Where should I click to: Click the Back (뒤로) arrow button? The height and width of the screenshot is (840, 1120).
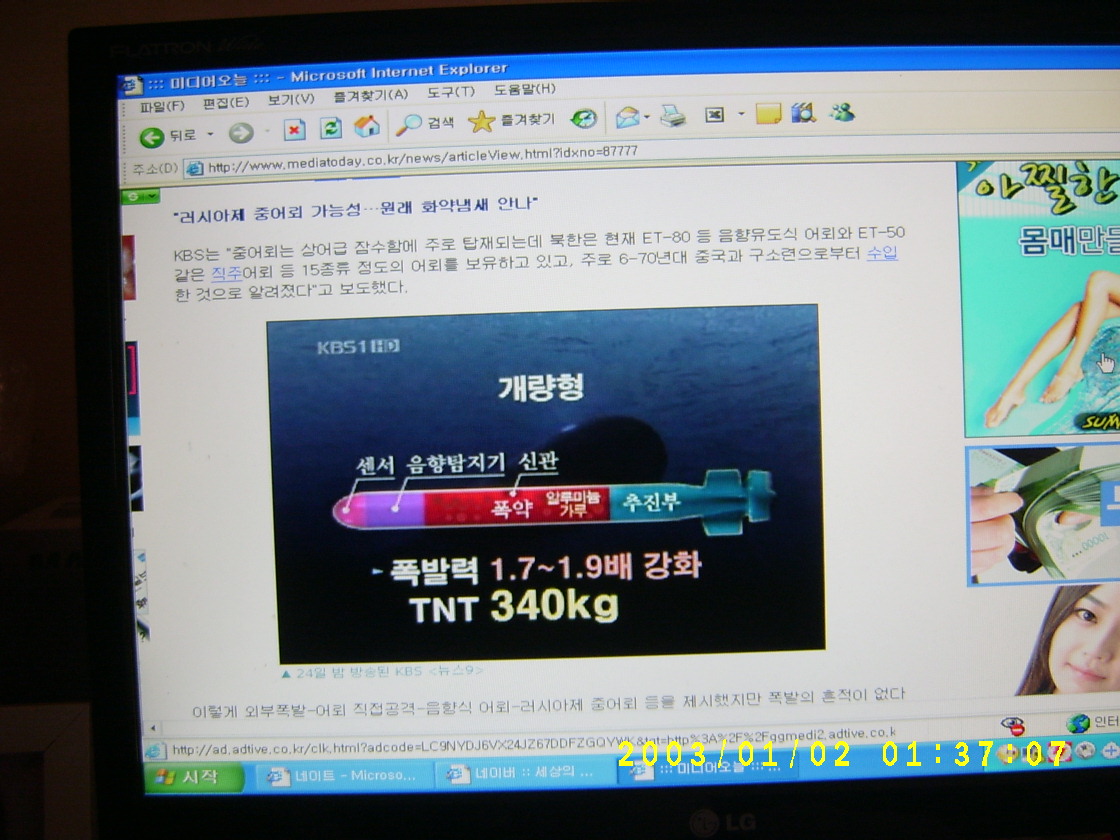(152, 135)
